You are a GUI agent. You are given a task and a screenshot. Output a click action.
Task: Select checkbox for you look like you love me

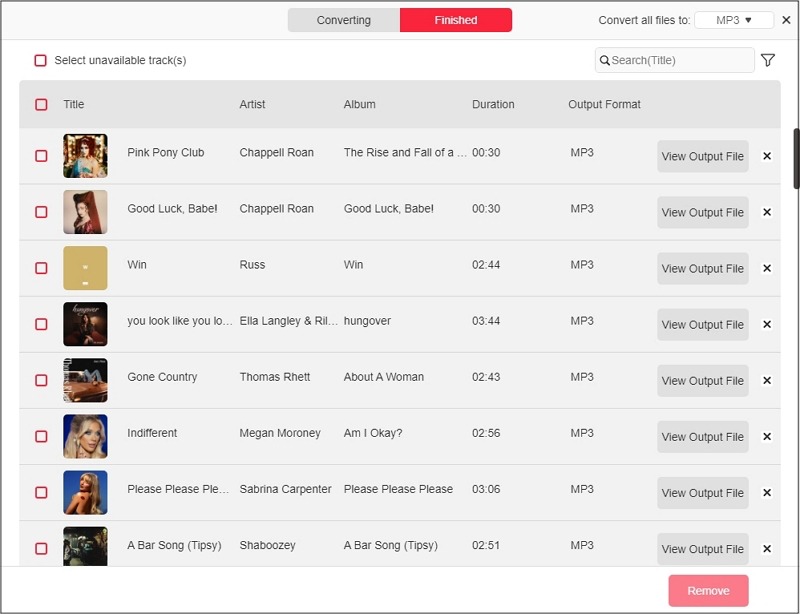41,324
